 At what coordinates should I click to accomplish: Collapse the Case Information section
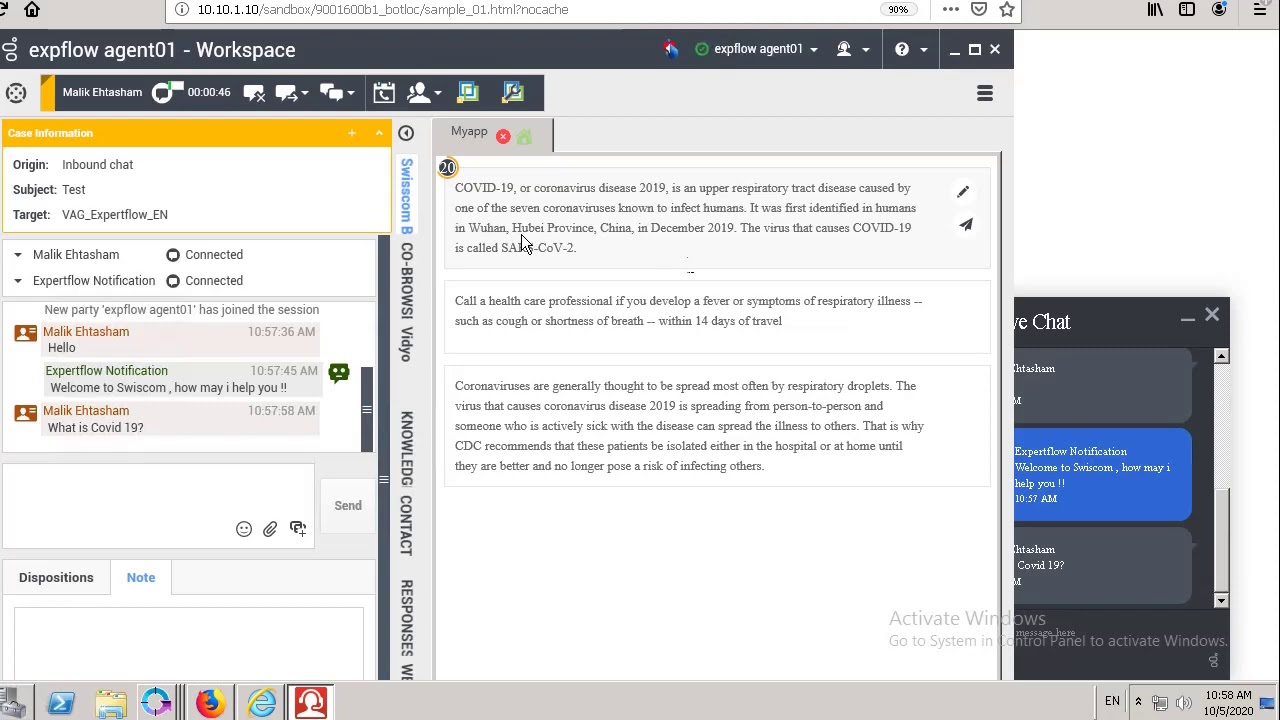click(x=379, y=133)
